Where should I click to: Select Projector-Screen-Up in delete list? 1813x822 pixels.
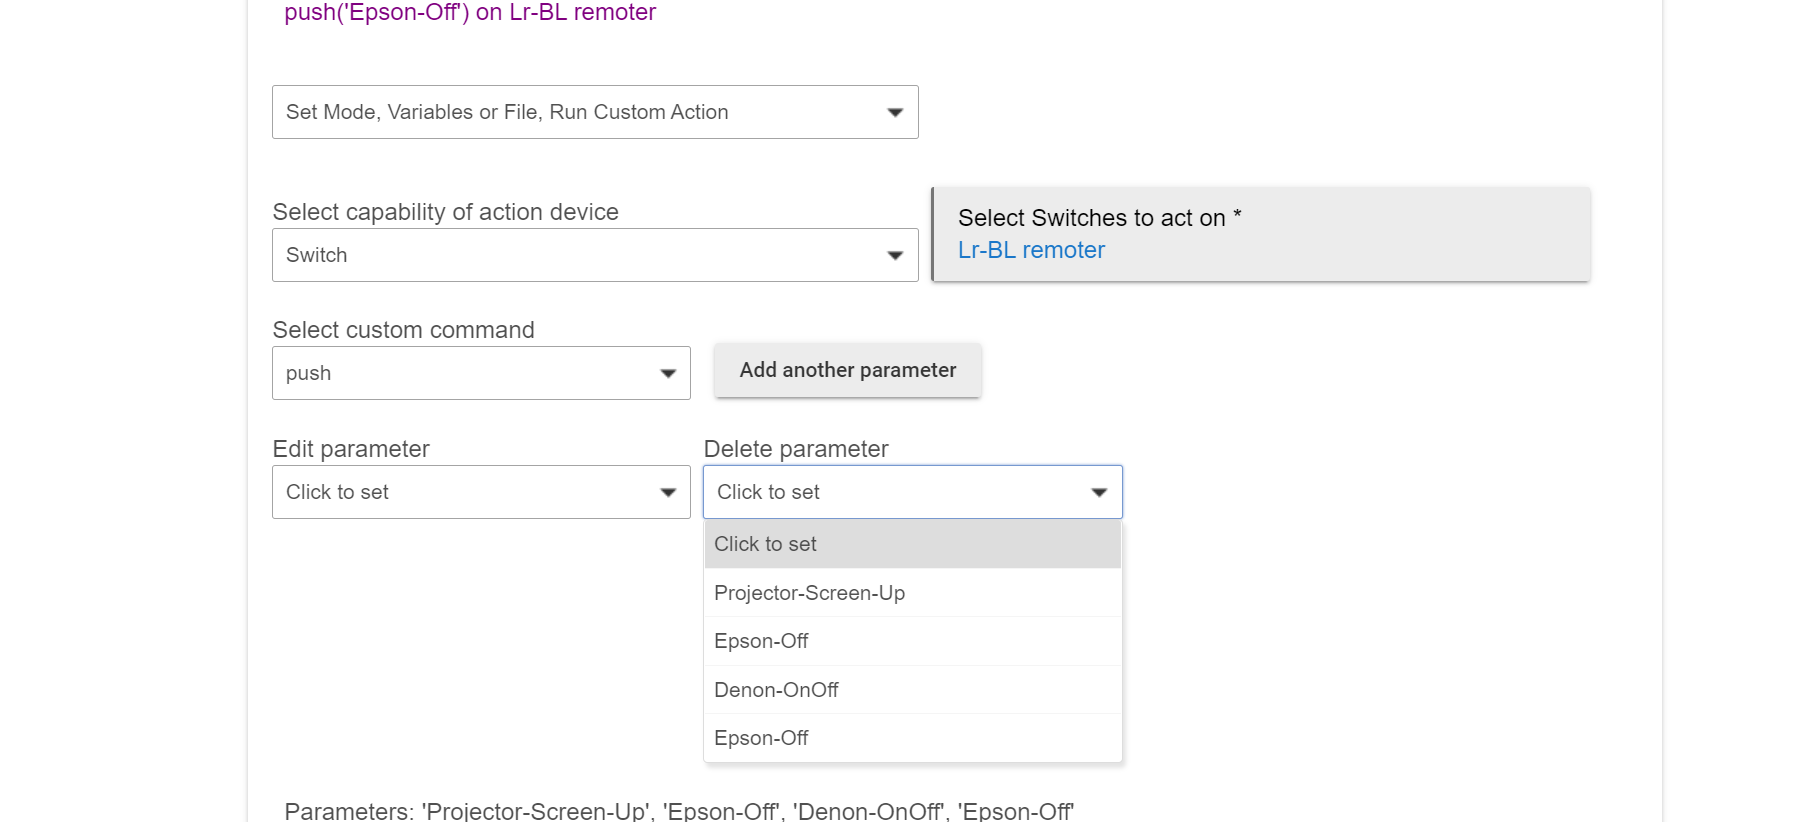[x=912, y=593]
